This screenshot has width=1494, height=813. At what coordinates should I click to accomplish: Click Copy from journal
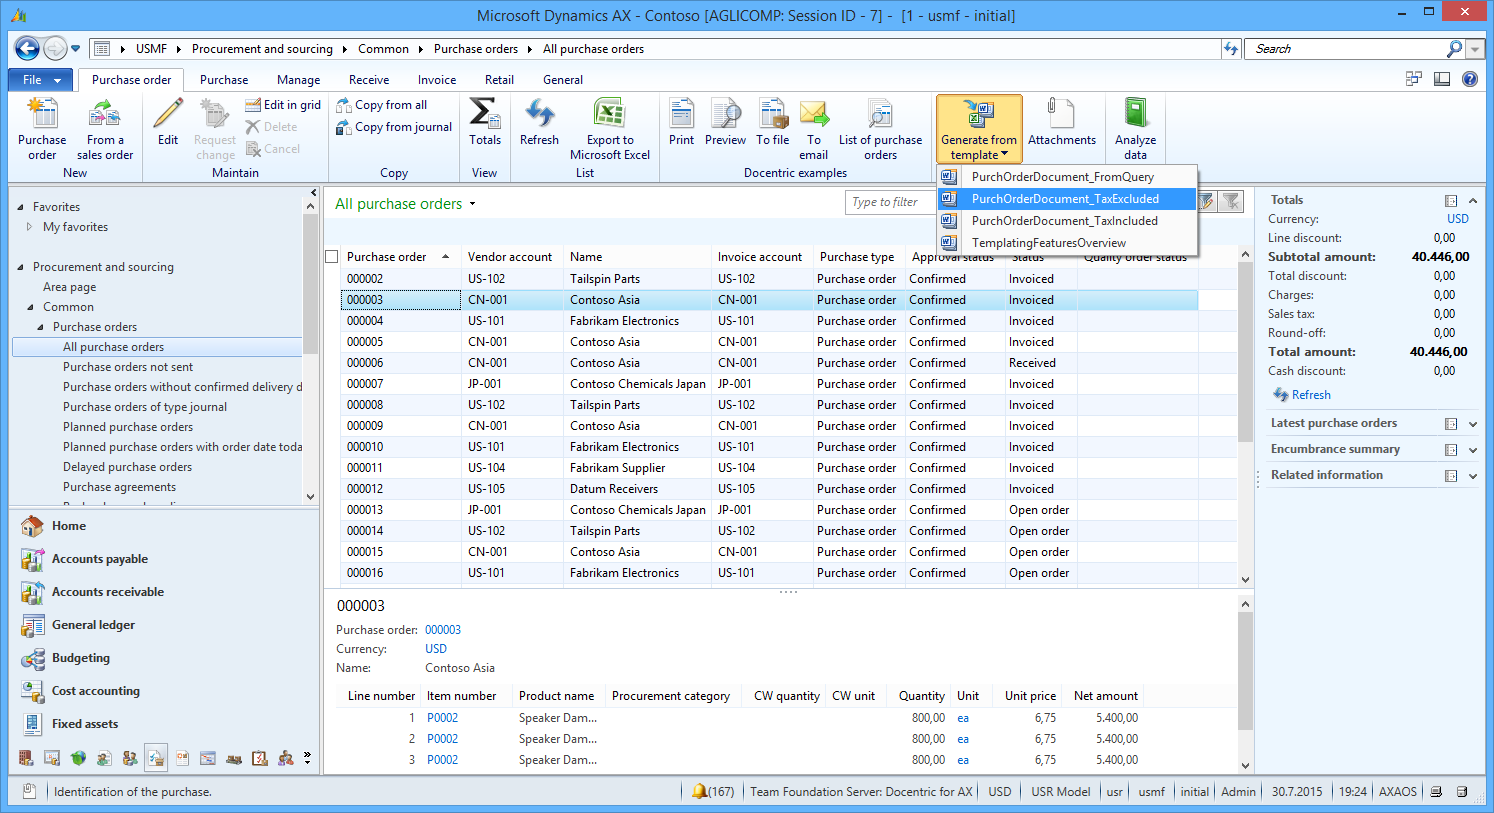point(394,127)
